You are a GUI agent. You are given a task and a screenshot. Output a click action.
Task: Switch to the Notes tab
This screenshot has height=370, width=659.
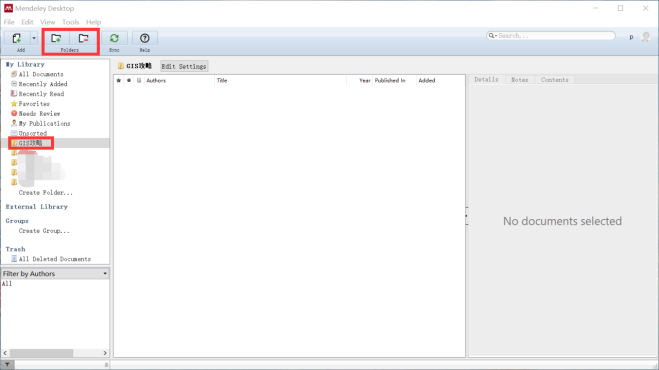click(519, 79)
